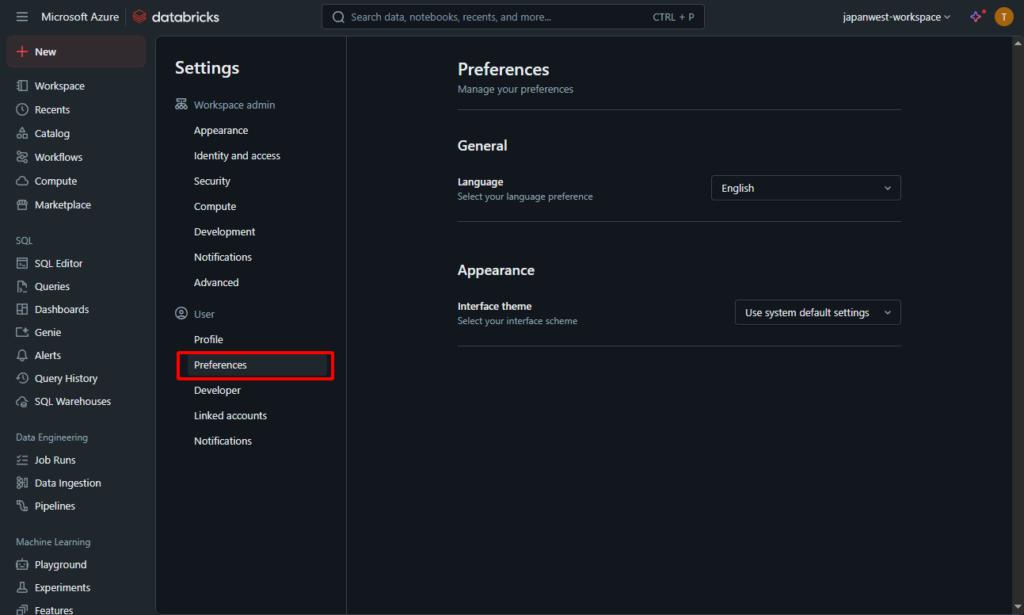1024x615 pixels.
Task: Go to Workflows in the sidebar
Action: (58, 157)
